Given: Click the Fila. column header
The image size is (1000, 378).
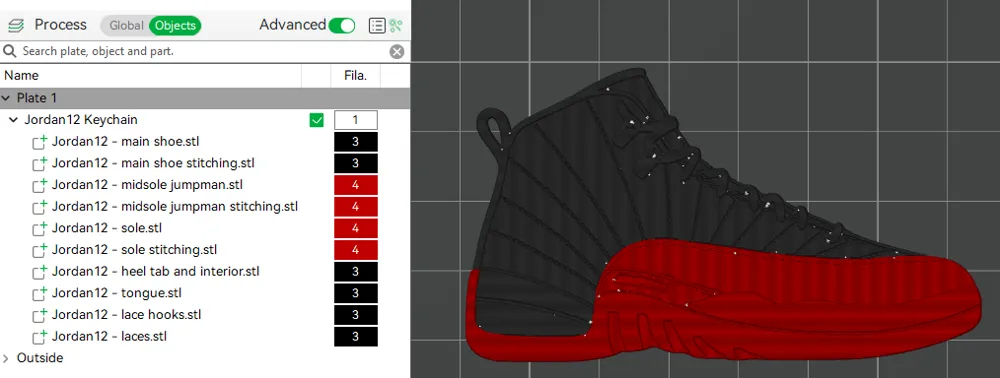Looking at the screenshot, I should 355,75.
